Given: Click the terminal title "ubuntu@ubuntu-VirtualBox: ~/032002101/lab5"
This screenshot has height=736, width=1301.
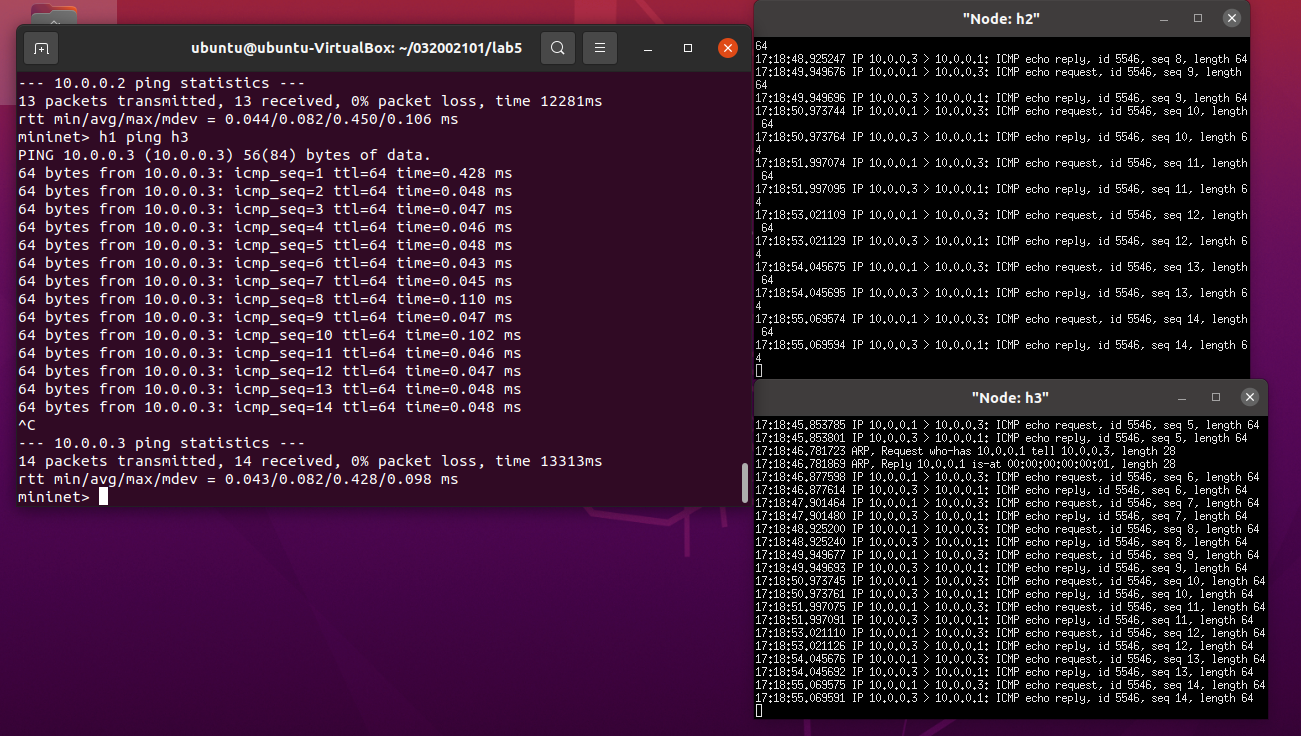Looking at the screenshot, I should (357, 48).
